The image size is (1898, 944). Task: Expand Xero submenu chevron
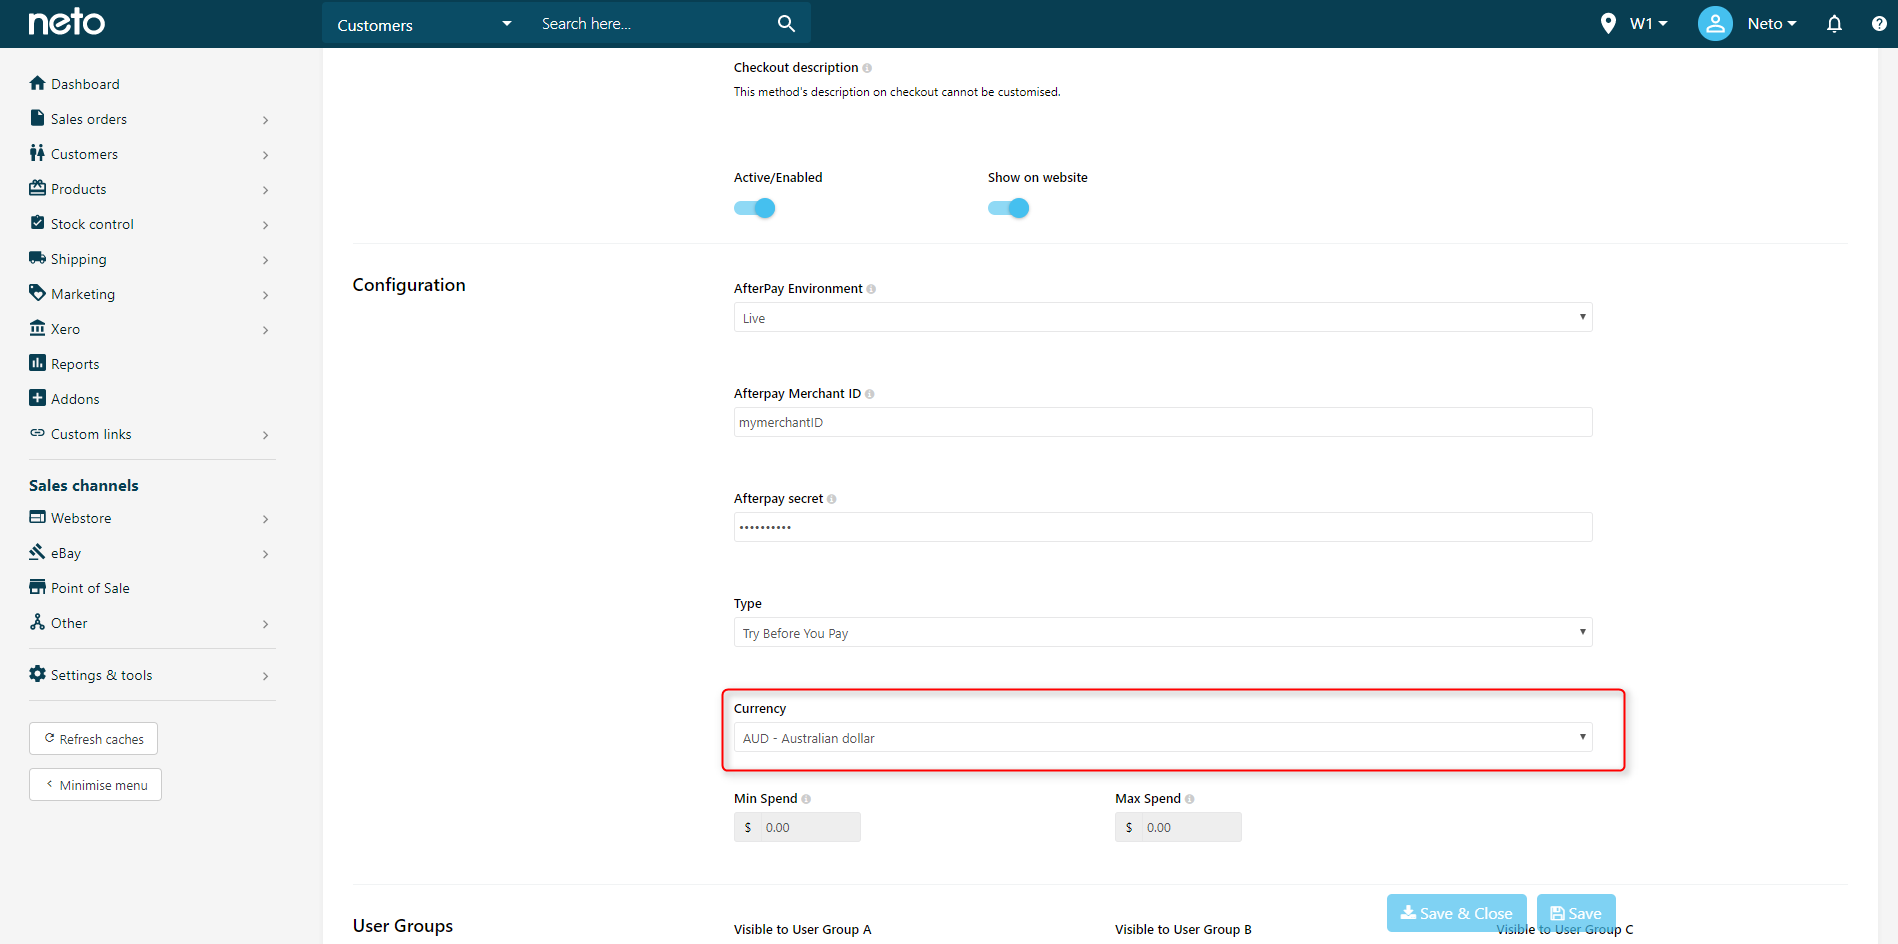[x=265, y=330]
